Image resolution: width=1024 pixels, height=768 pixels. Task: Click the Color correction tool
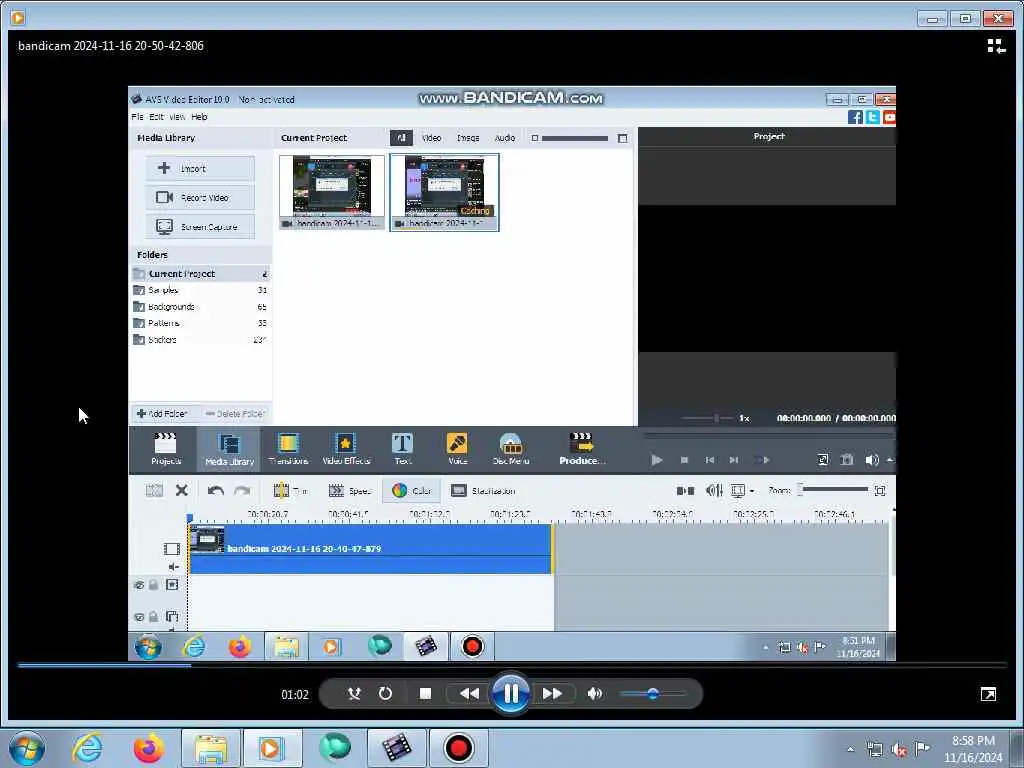(411, 490)
